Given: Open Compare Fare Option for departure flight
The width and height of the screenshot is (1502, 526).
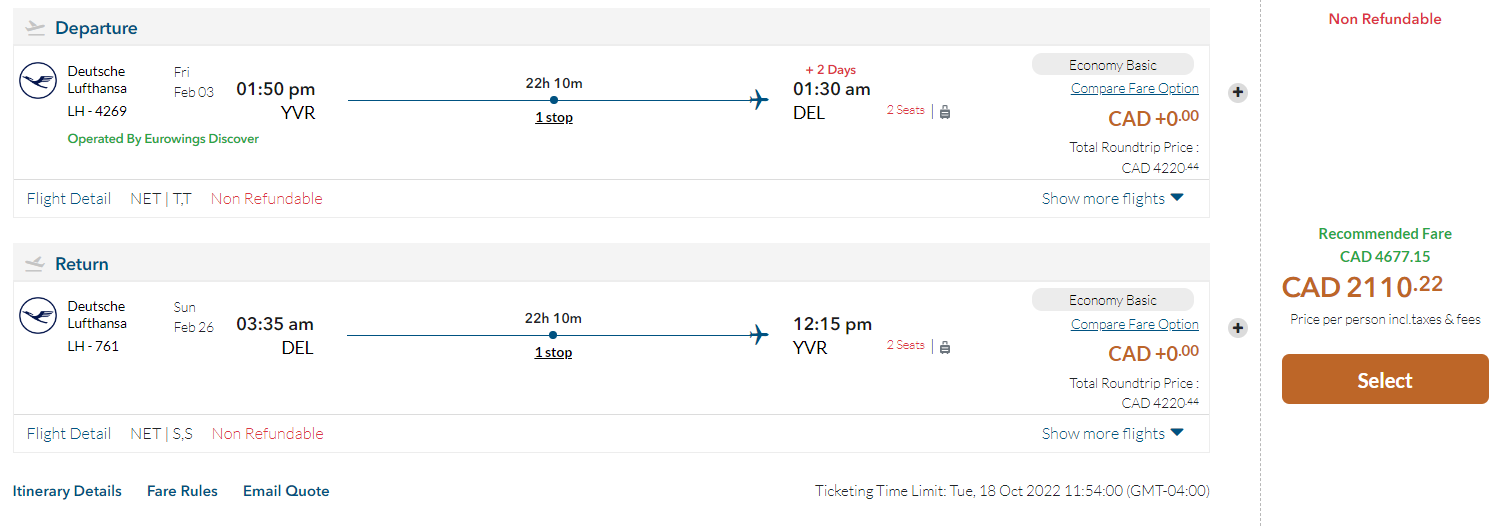Looking at the screenshot, I should tap(1134, 88).
